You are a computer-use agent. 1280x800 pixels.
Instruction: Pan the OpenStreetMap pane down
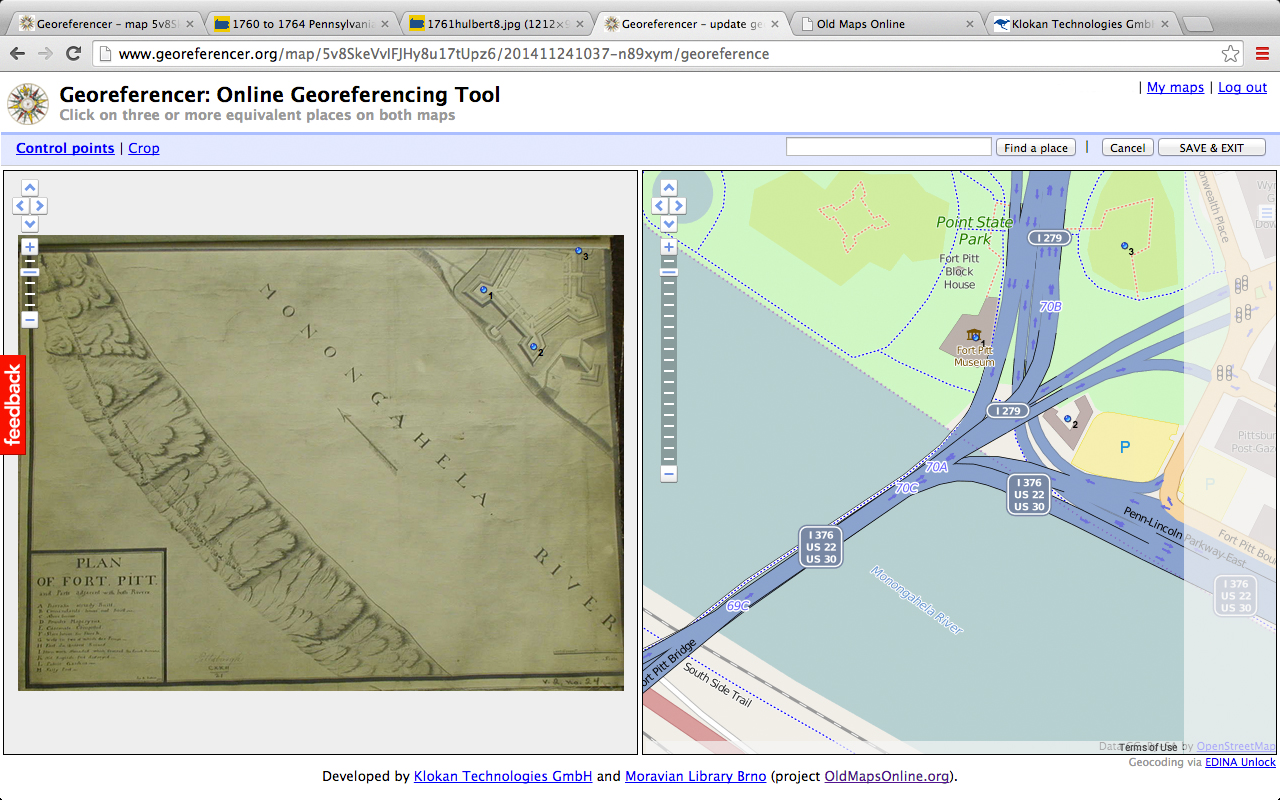pos(669,224)
